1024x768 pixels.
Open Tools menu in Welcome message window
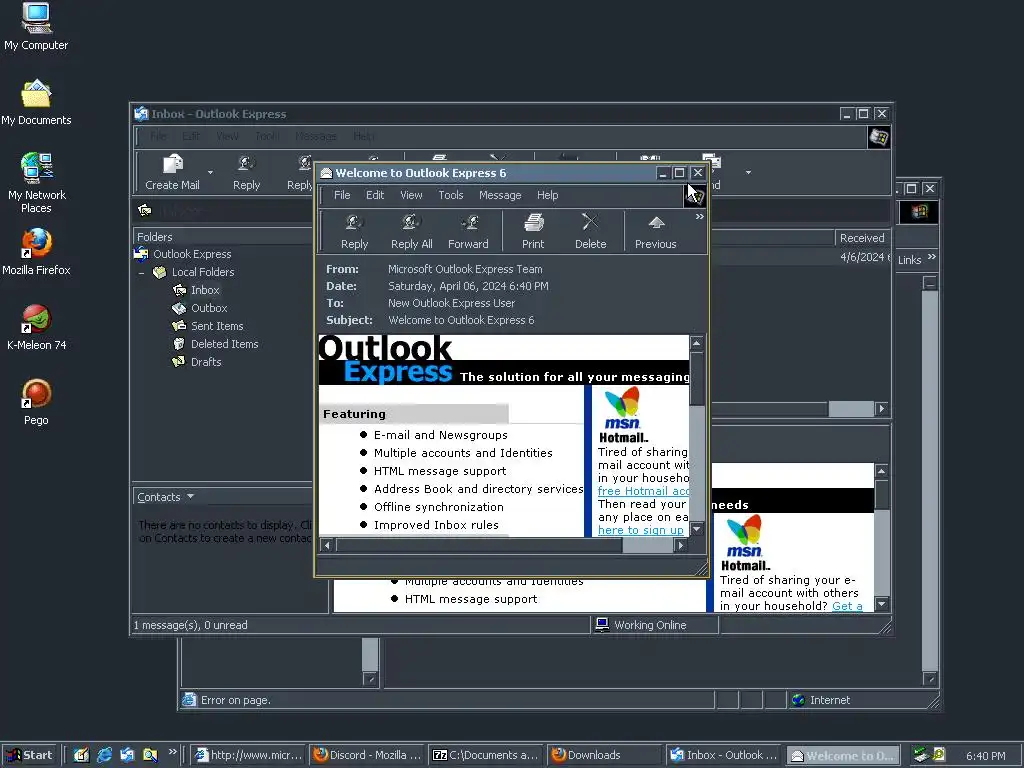(451, 195)
